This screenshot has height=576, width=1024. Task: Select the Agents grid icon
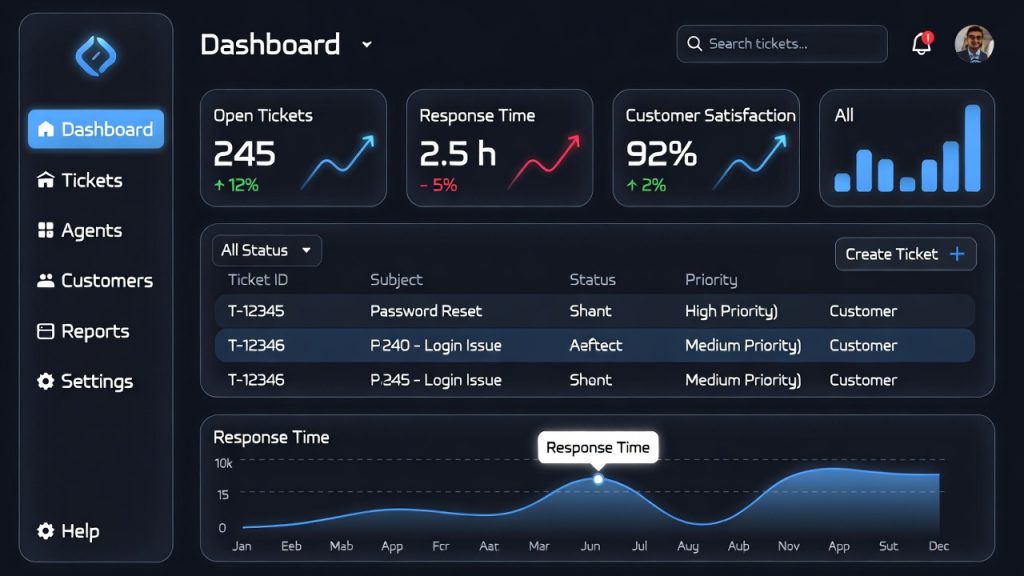click(45, 231)
